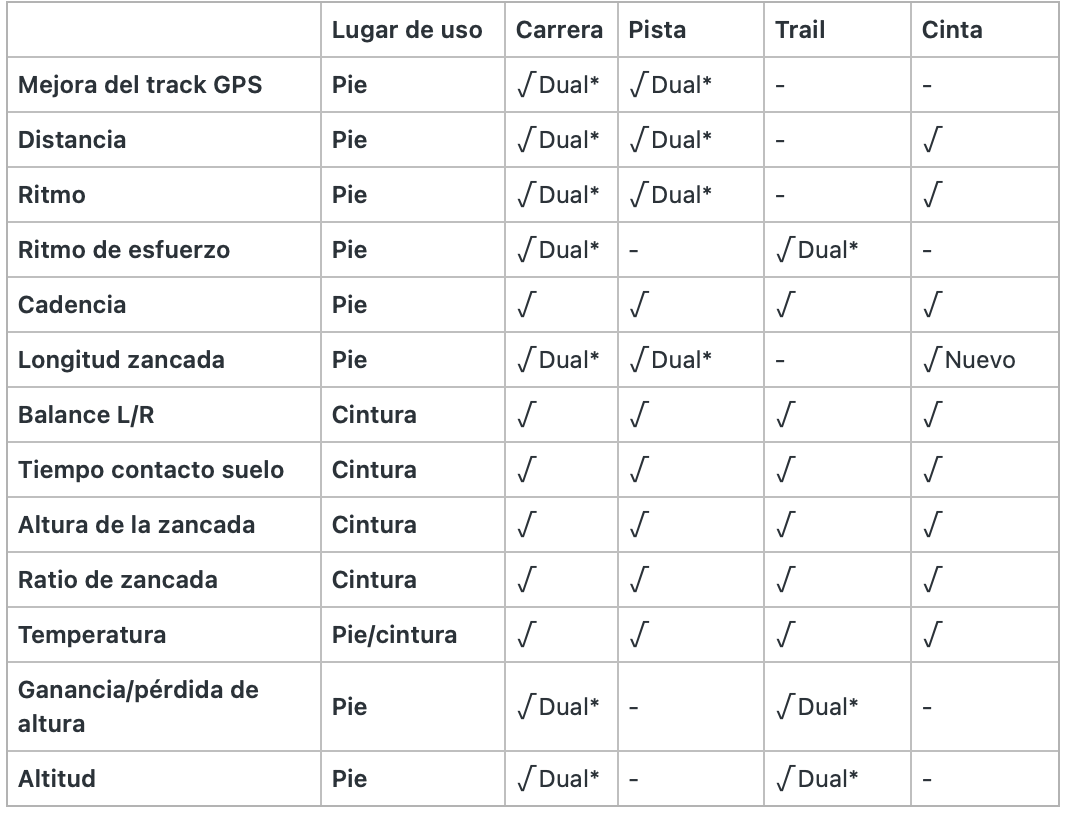Click the Pie/cintura cell

[394, 635]
